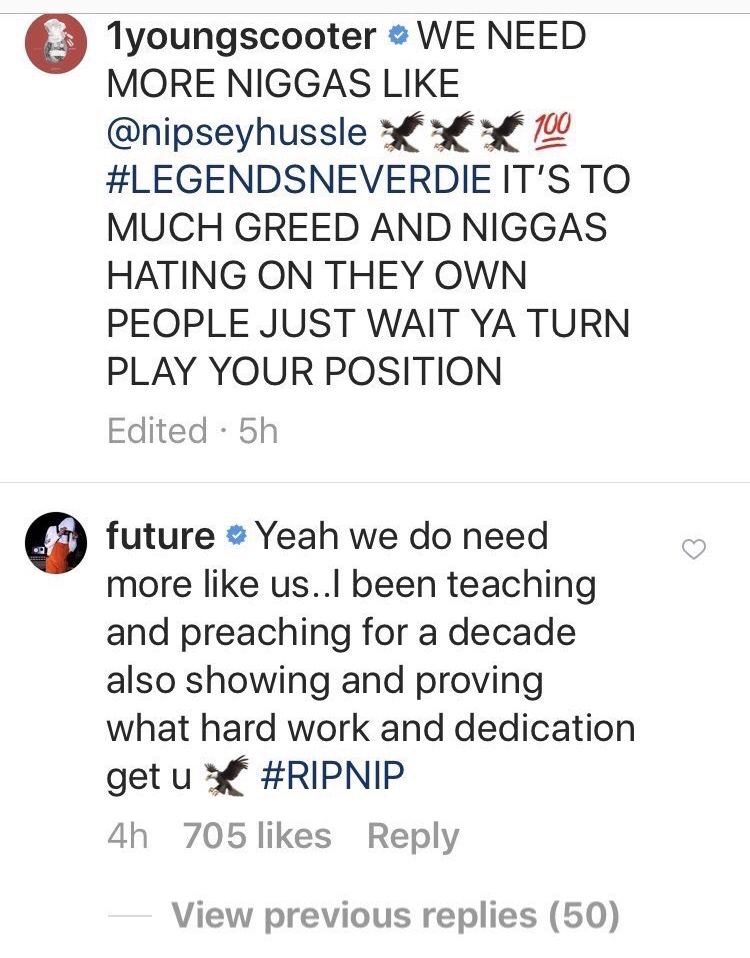Click the first eagle emoji after @nipseyhussle
The height and width of the screenshot is (958, 750).
coord(401,131)
